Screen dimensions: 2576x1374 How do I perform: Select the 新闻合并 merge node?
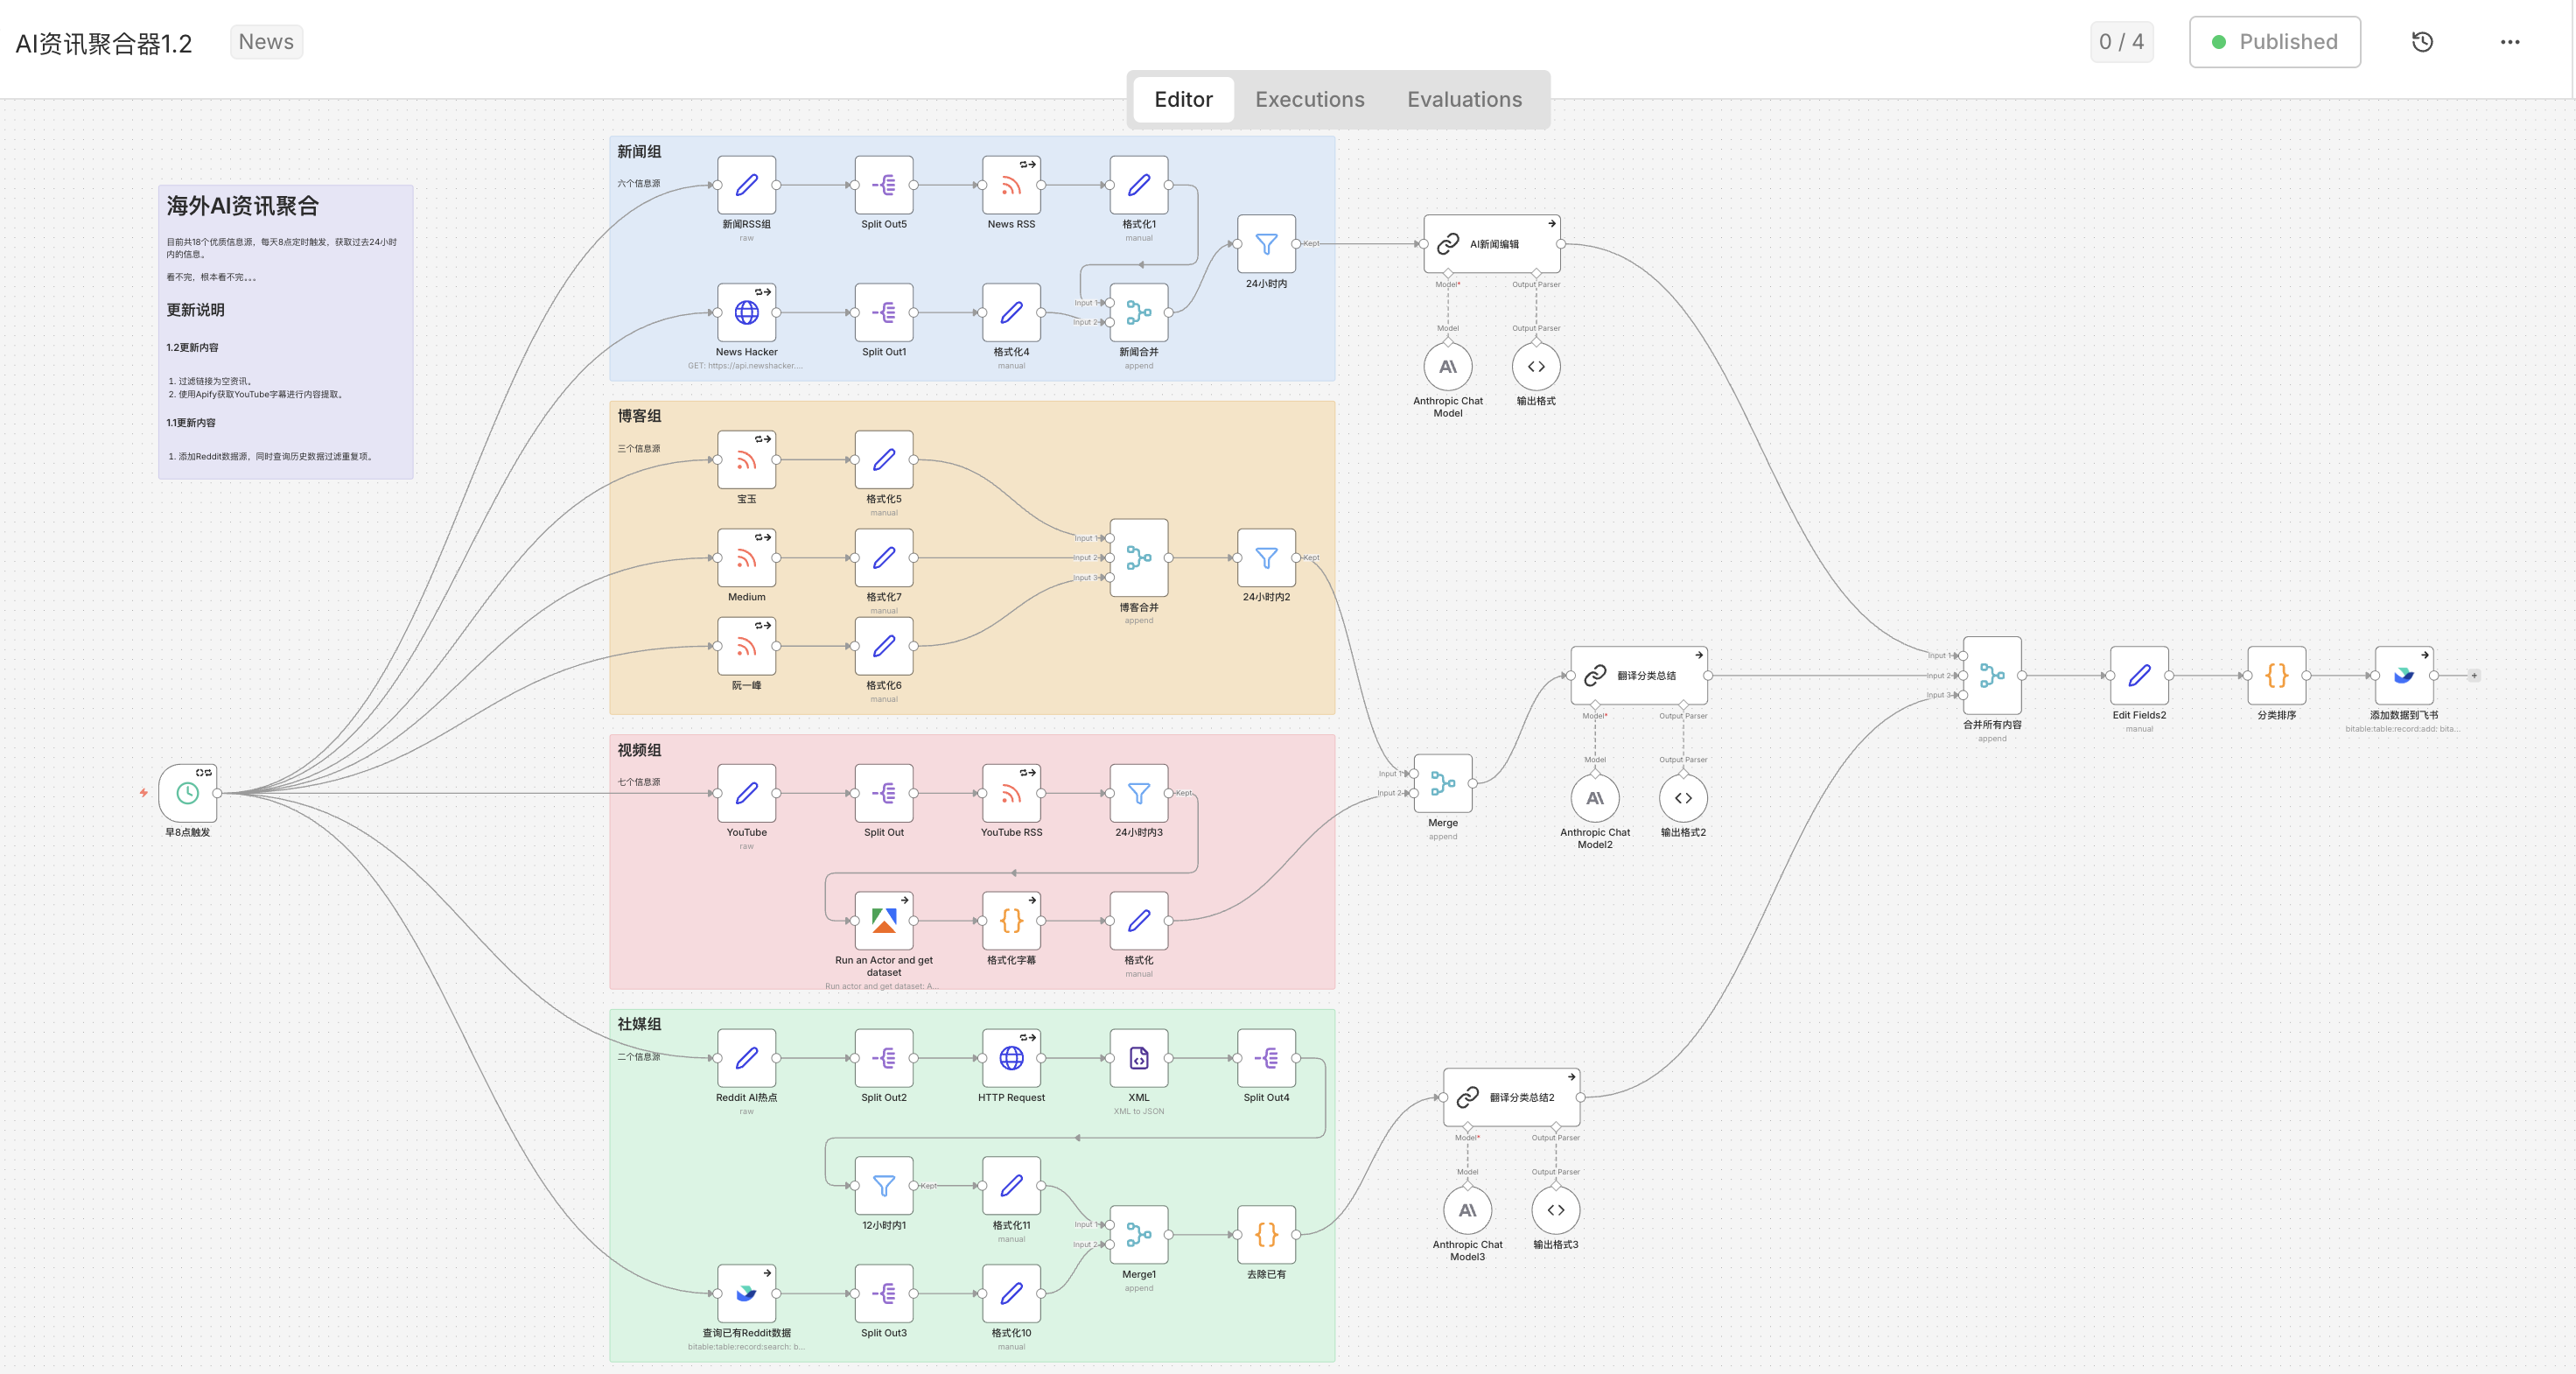point(1138,313)
